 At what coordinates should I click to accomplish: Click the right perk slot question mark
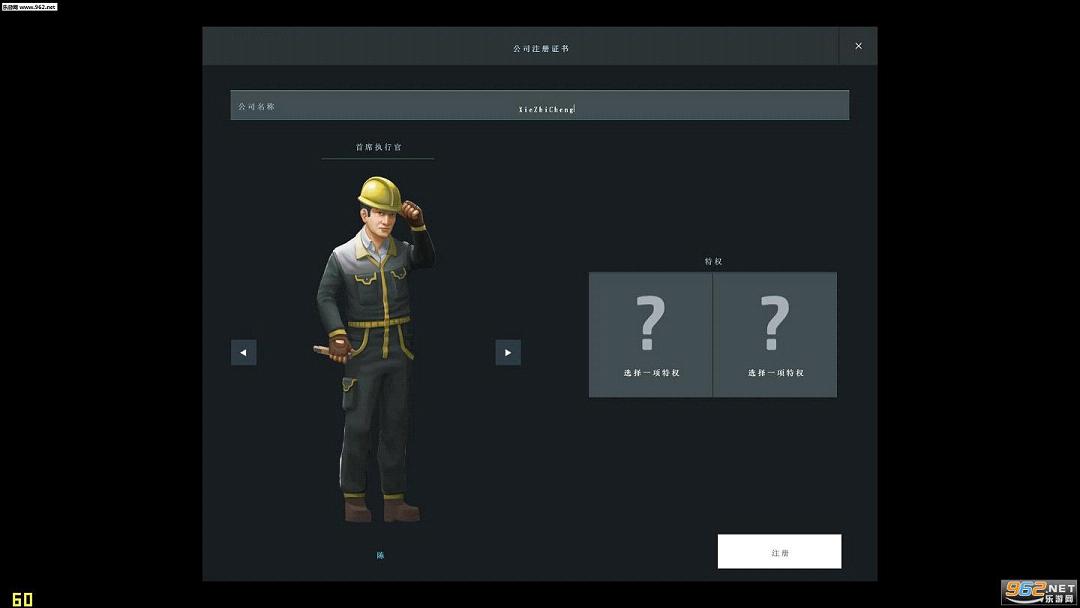pos(774,323)
